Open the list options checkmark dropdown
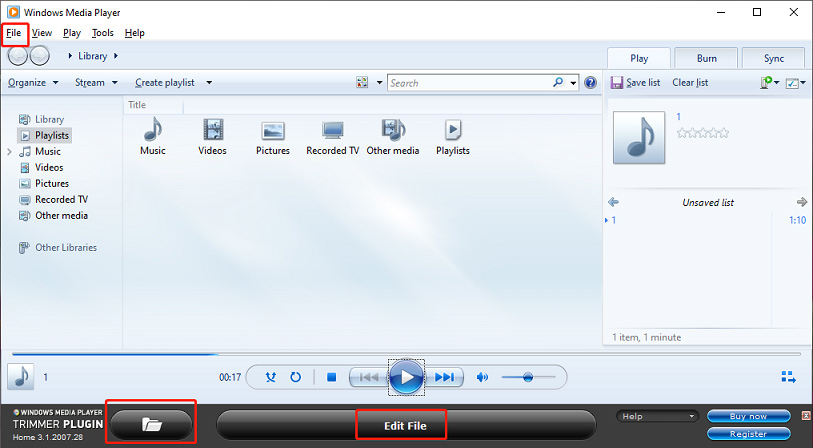This screenshot has width=813, height=448. [795, 83]
